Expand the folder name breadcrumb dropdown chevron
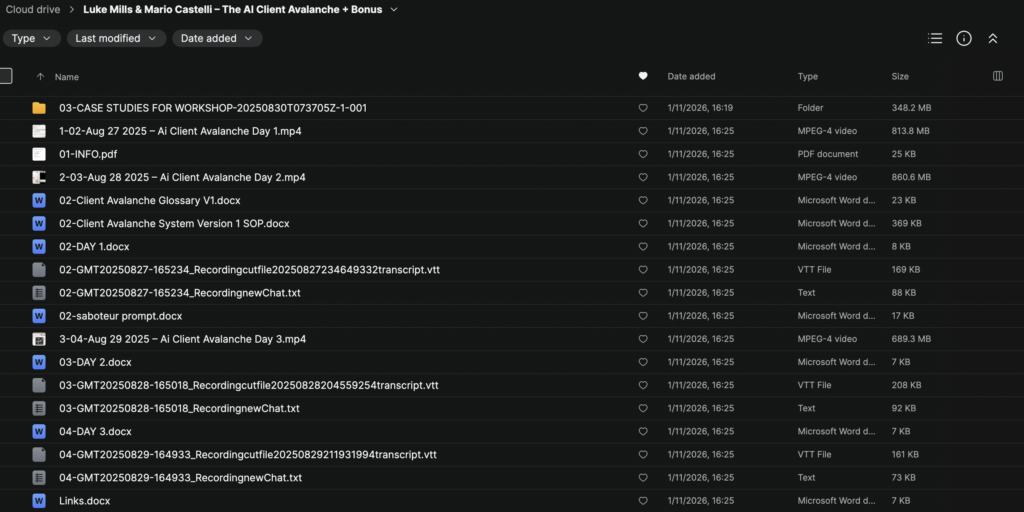This screenshot has width=1024, height=512. click(393, 10)
